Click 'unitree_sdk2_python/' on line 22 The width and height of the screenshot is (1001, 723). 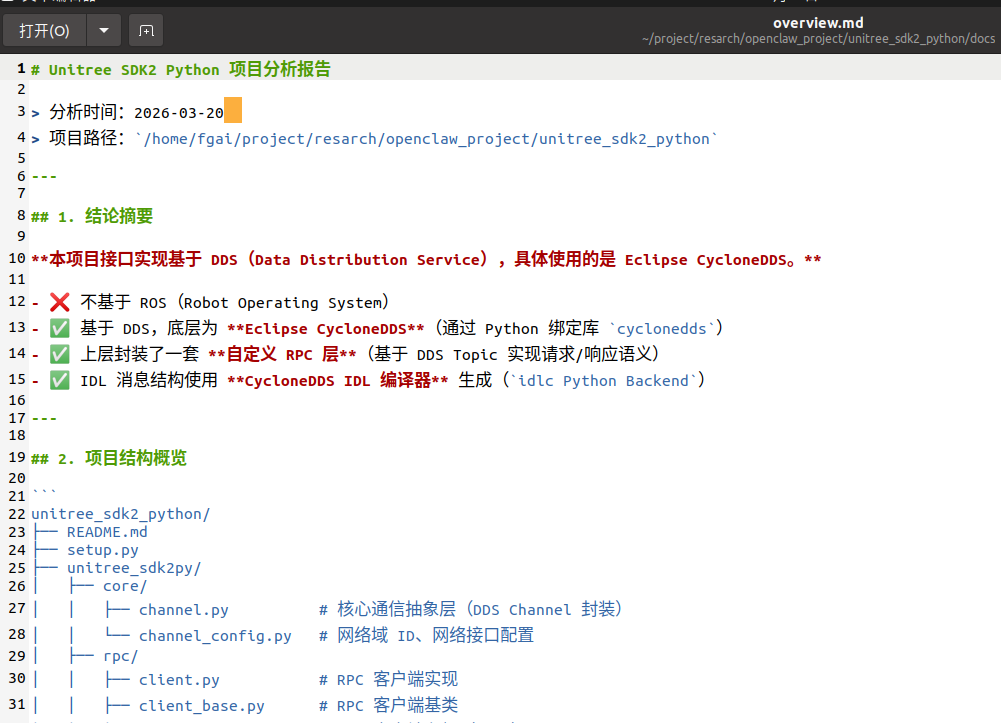point(121,514)
